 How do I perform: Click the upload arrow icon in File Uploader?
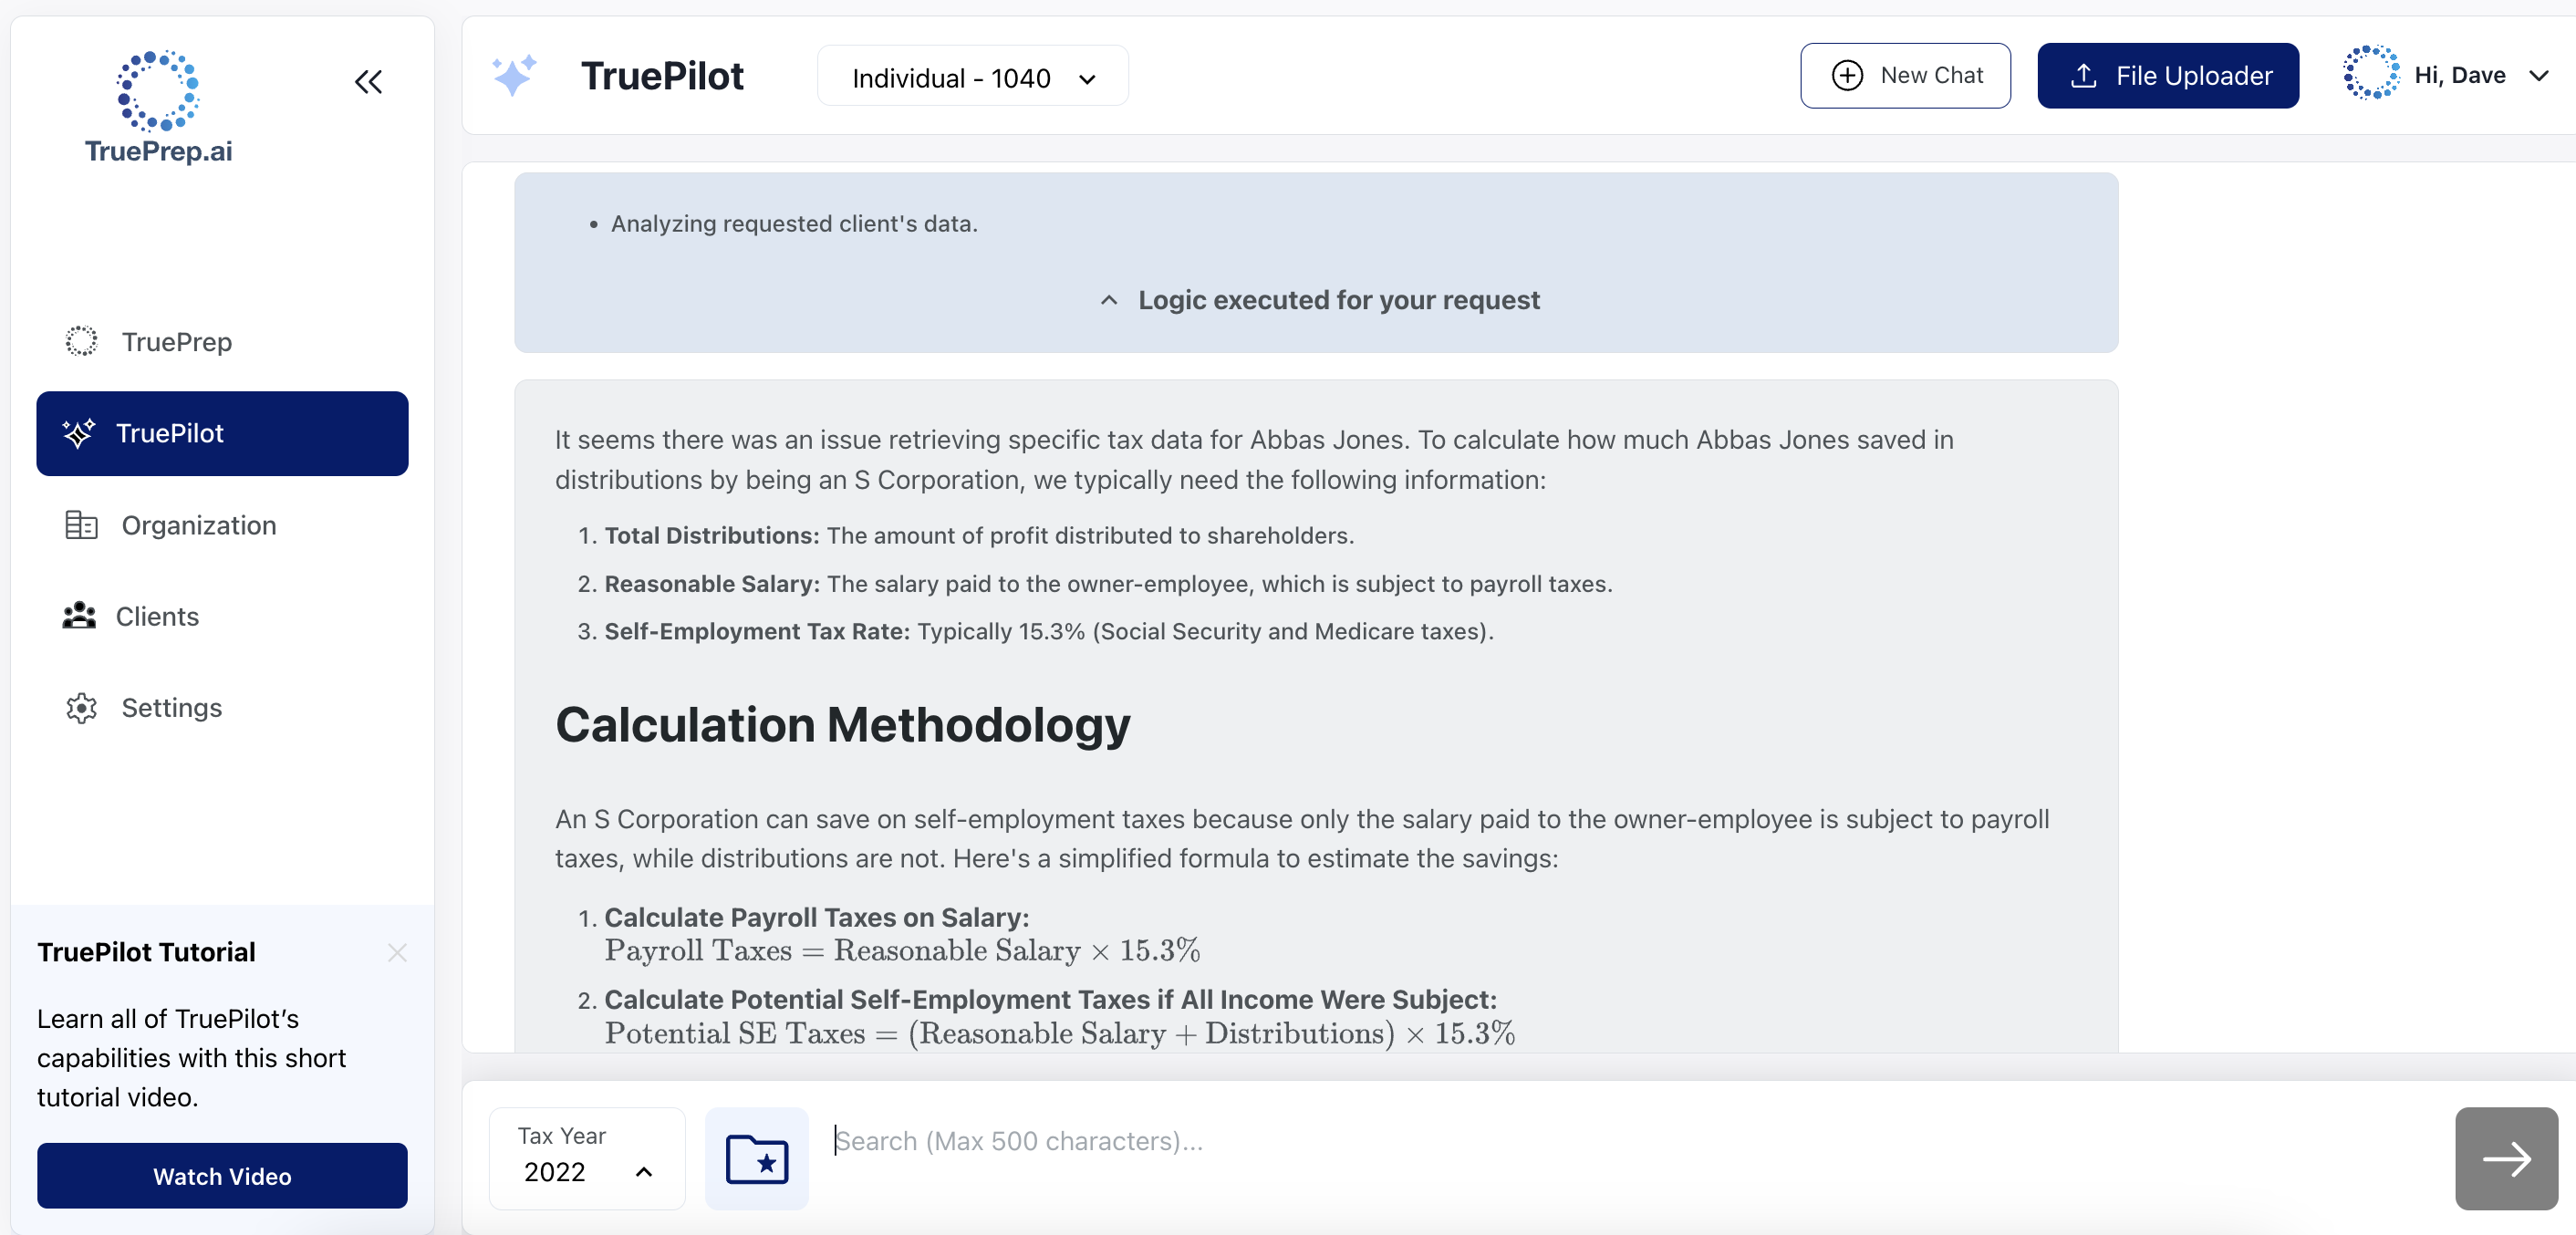(2084, 75)
